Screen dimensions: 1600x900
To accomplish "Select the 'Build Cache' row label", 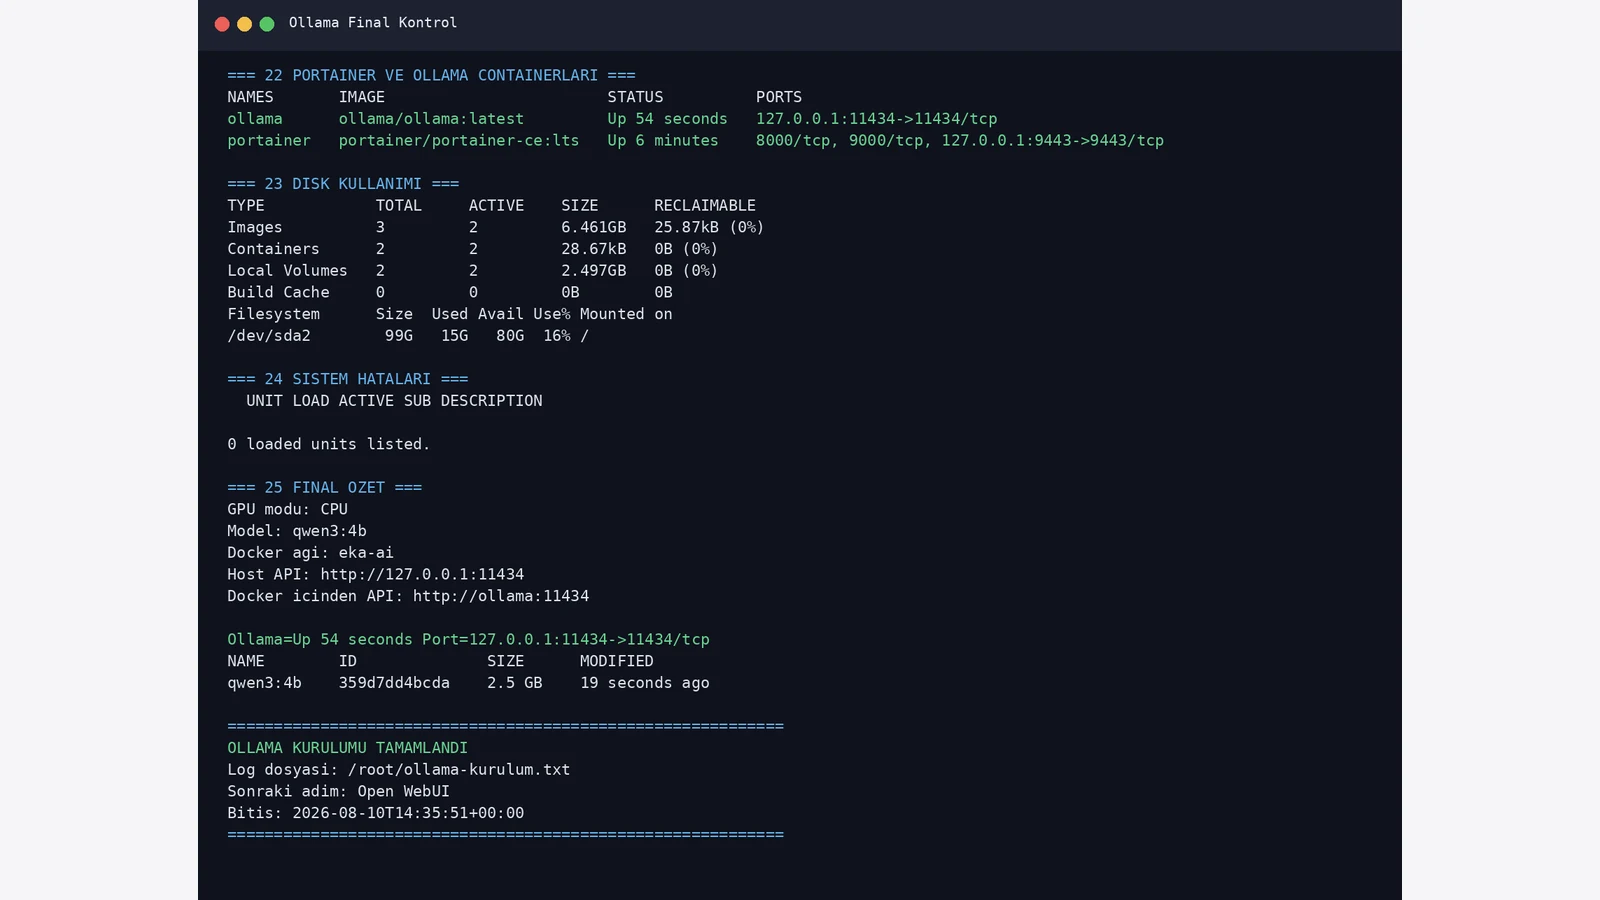I will click(x=278, y=293).
